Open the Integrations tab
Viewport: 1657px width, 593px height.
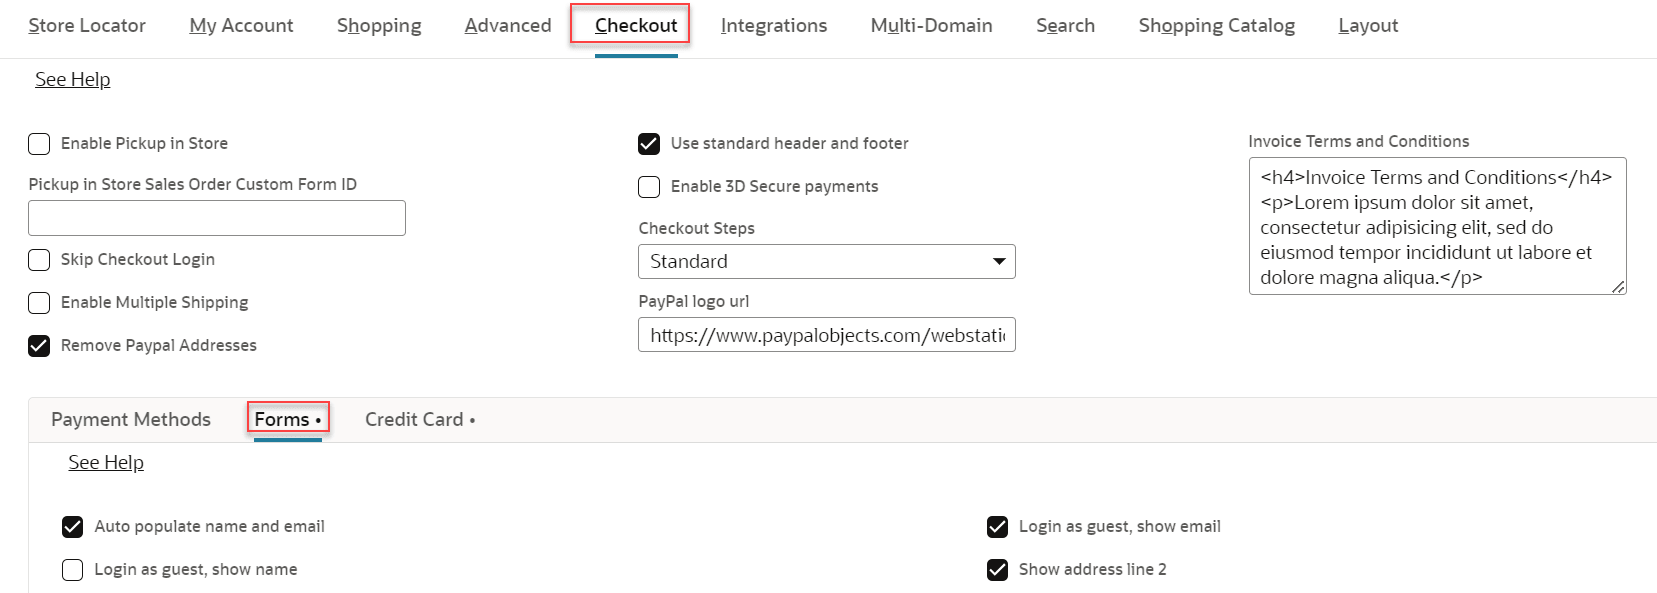(x=774, y=26)
